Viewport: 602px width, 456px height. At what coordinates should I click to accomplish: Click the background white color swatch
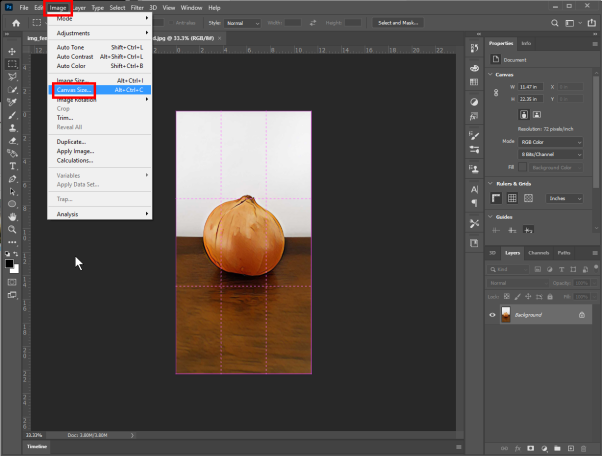[x=16, y=270]
